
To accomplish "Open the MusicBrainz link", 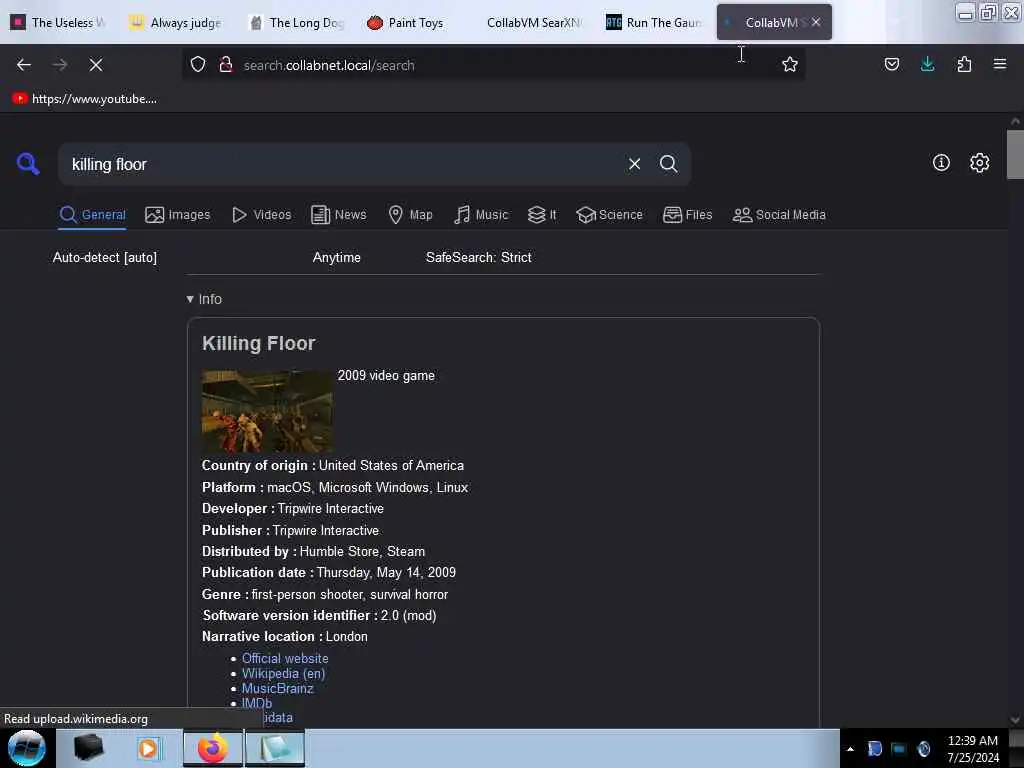I will point(278,688).
